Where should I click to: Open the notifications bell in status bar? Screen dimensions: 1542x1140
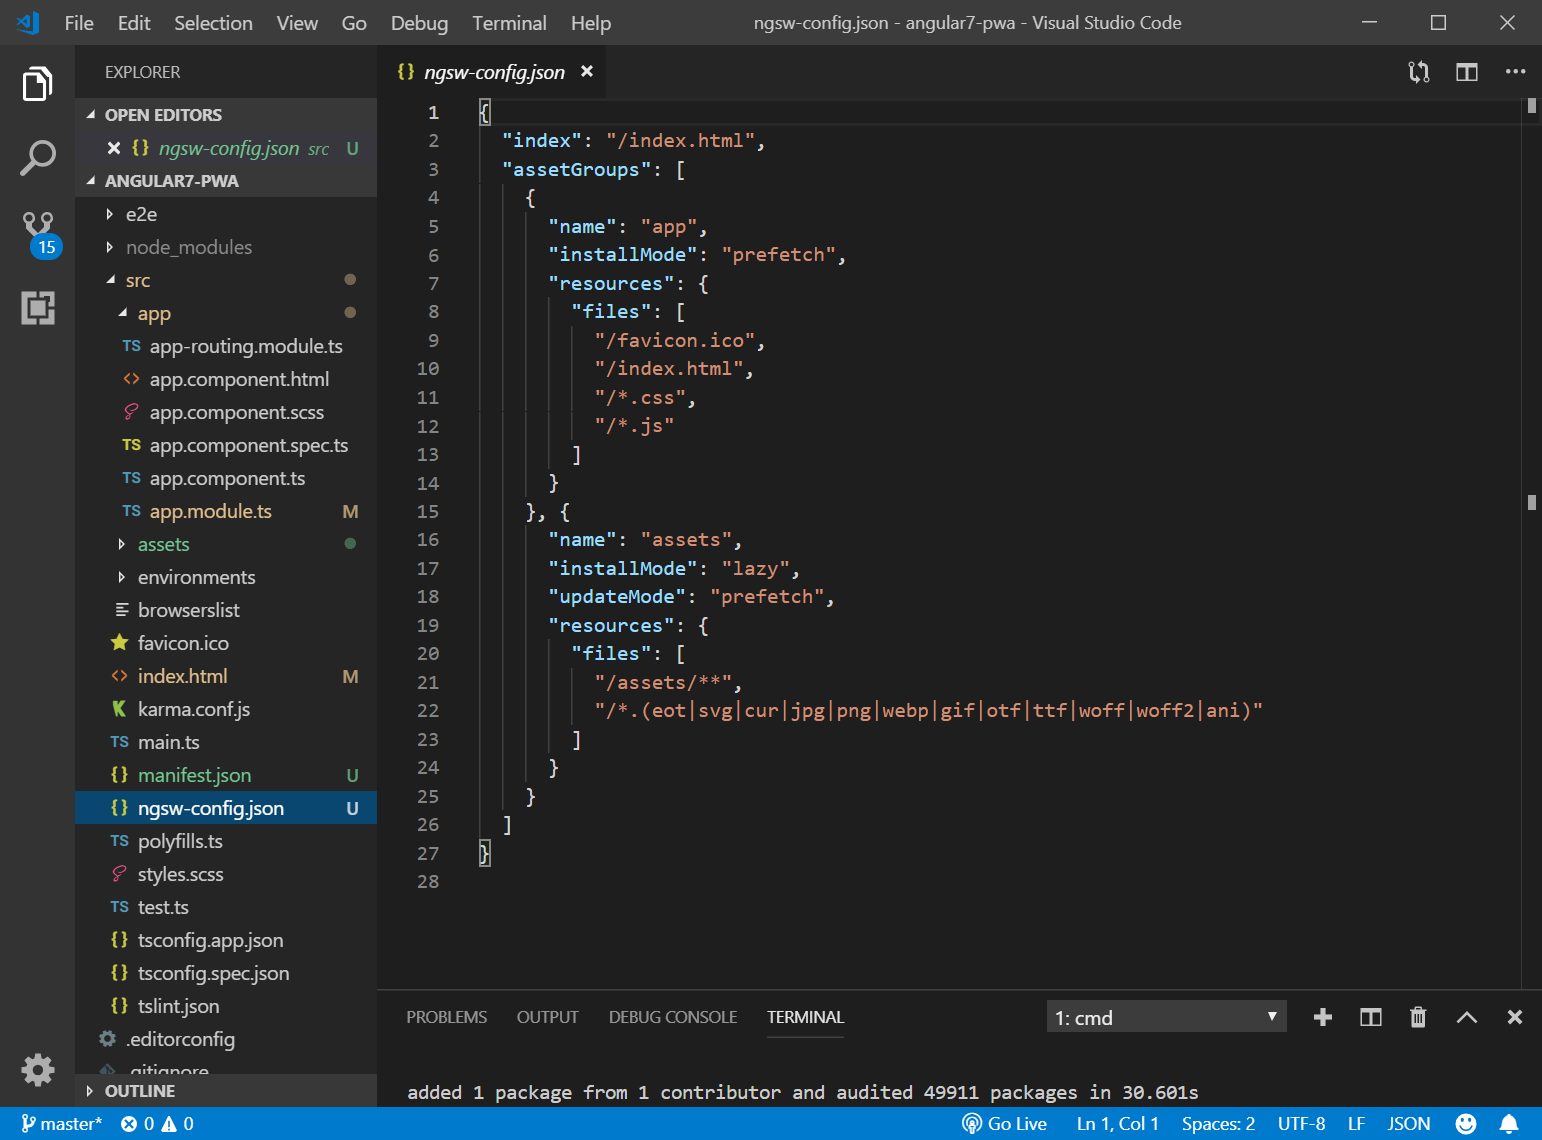[x=1509, y=1124]
